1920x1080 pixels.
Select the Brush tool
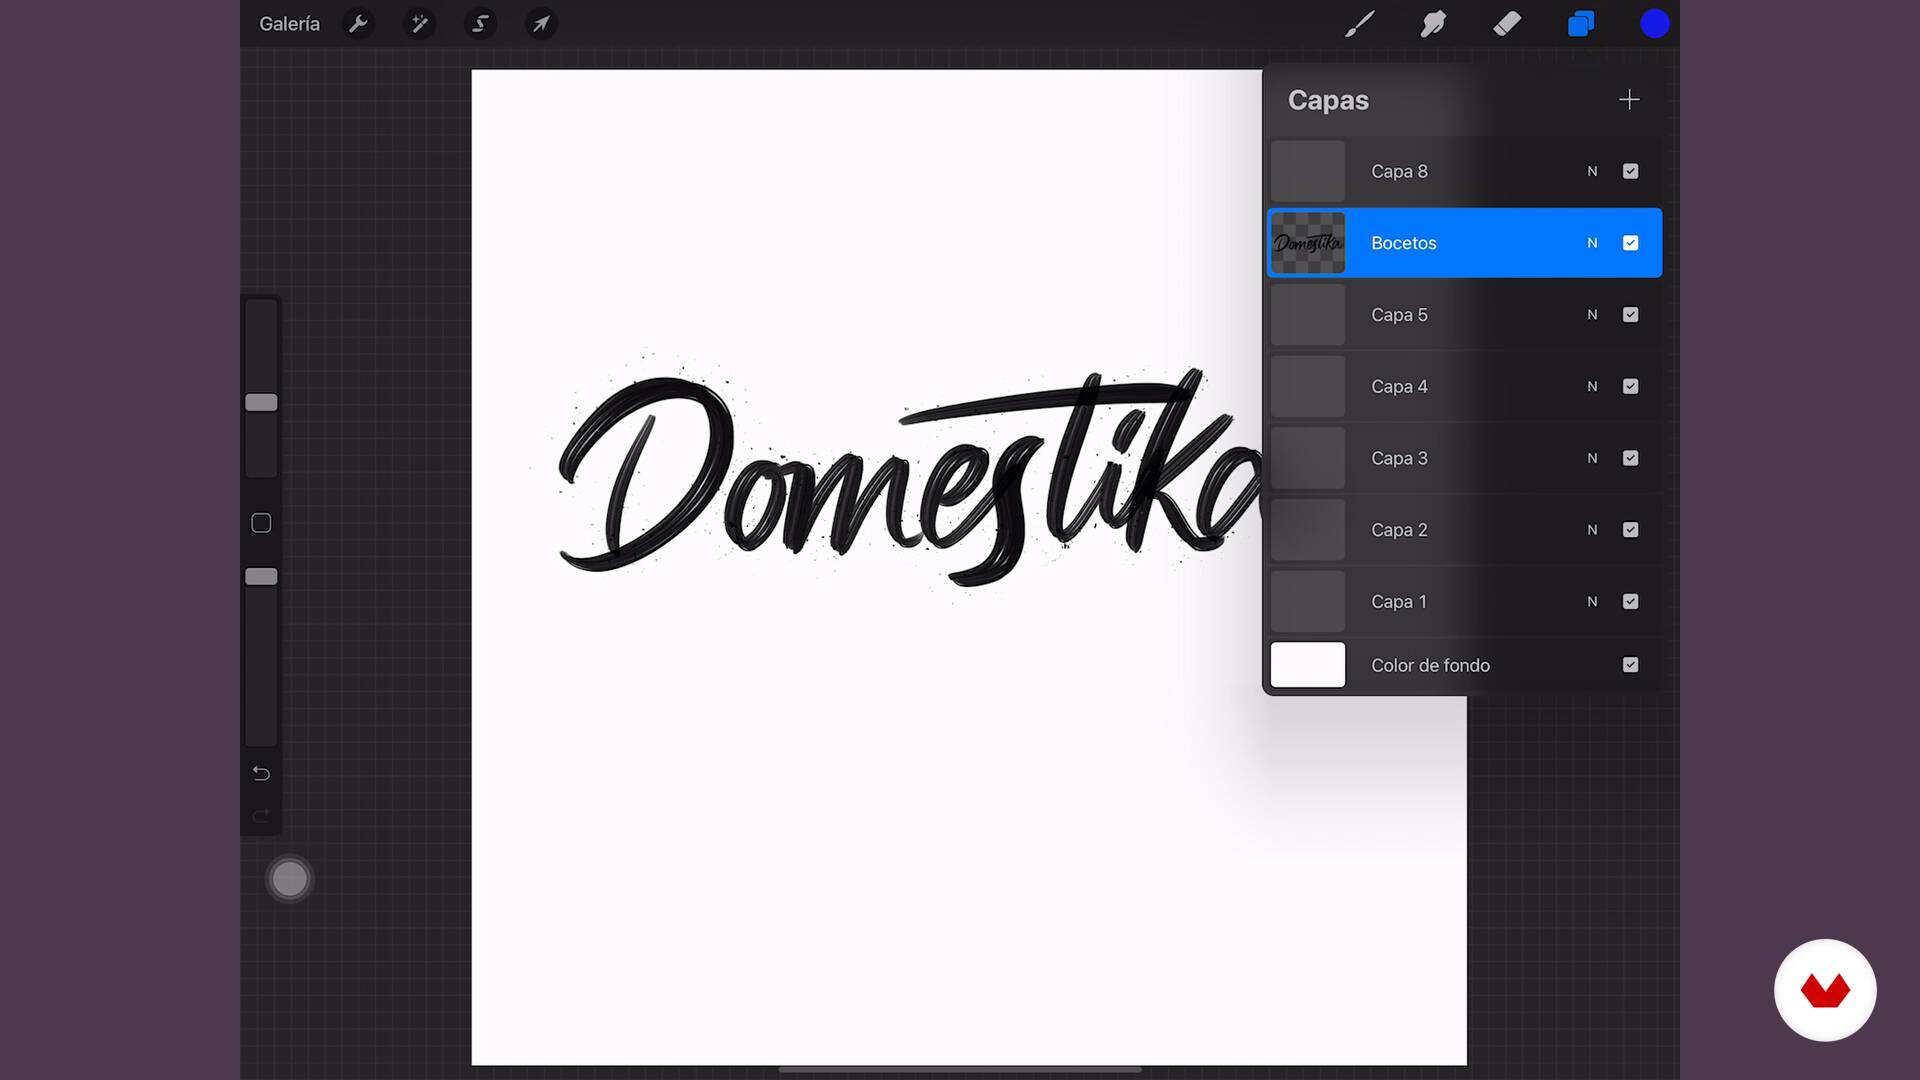1359,23
